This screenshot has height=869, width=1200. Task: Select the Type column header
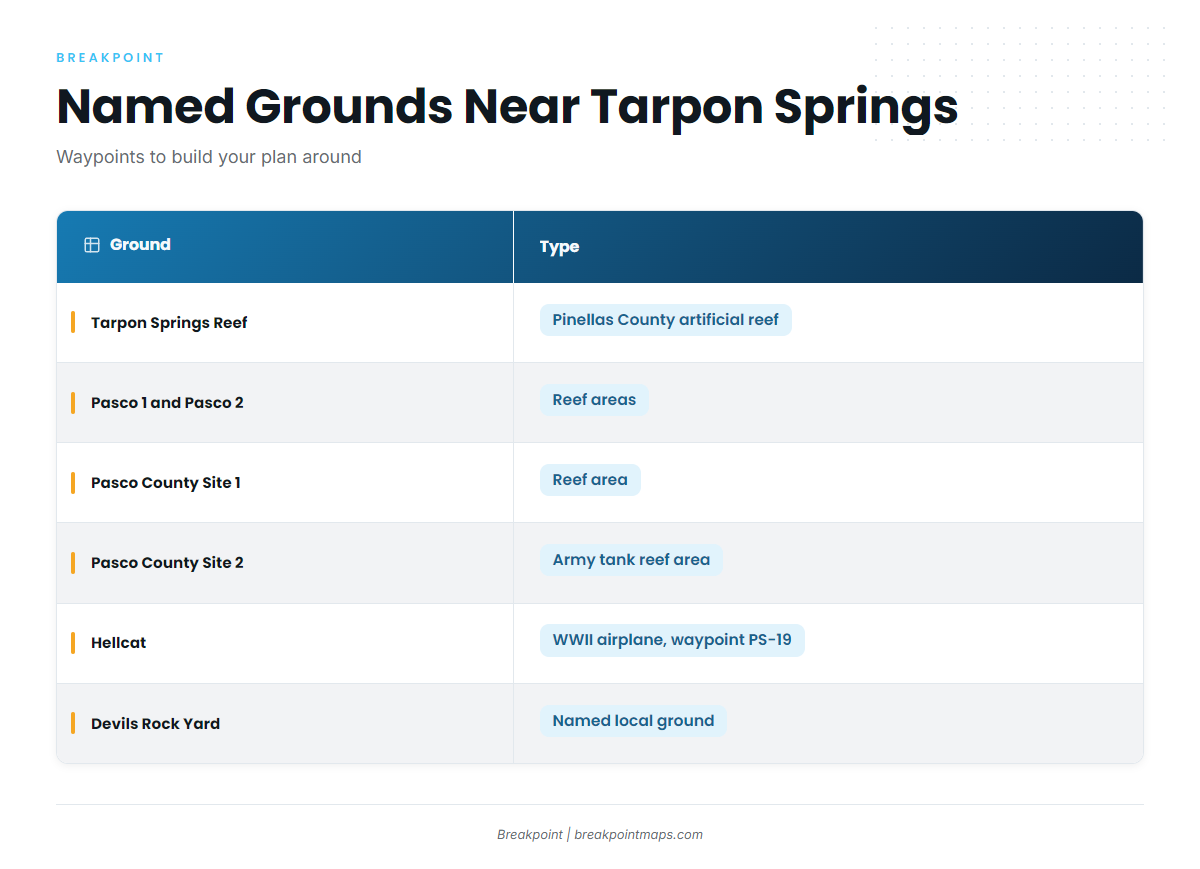coord(828,246)
